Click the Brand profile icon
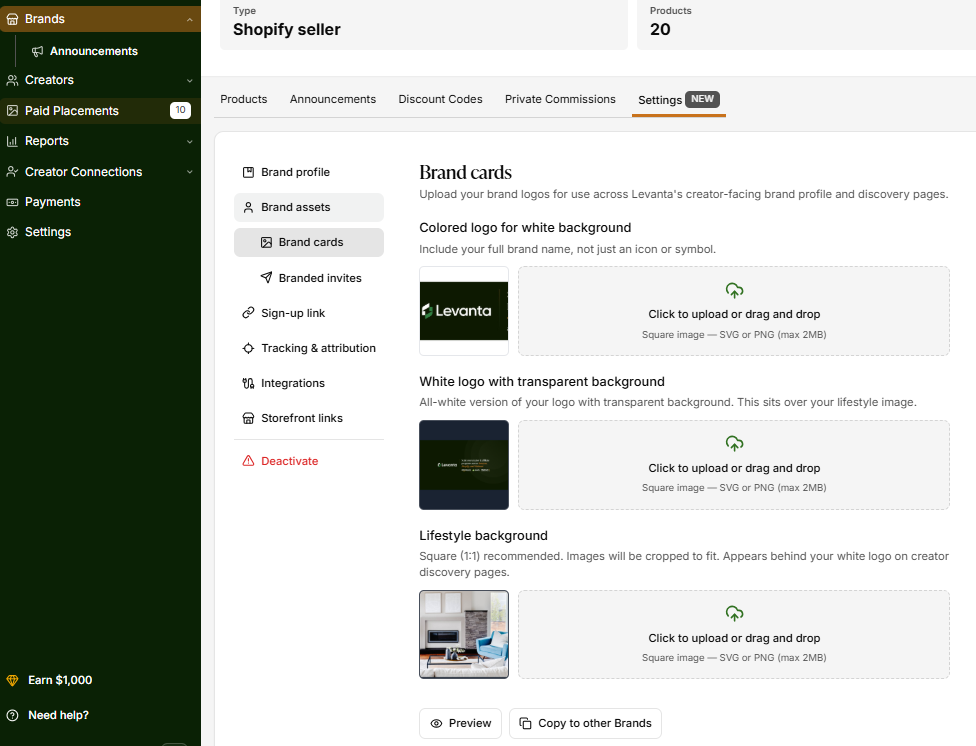This screenshot has height=746, width=976. [248, 172]
